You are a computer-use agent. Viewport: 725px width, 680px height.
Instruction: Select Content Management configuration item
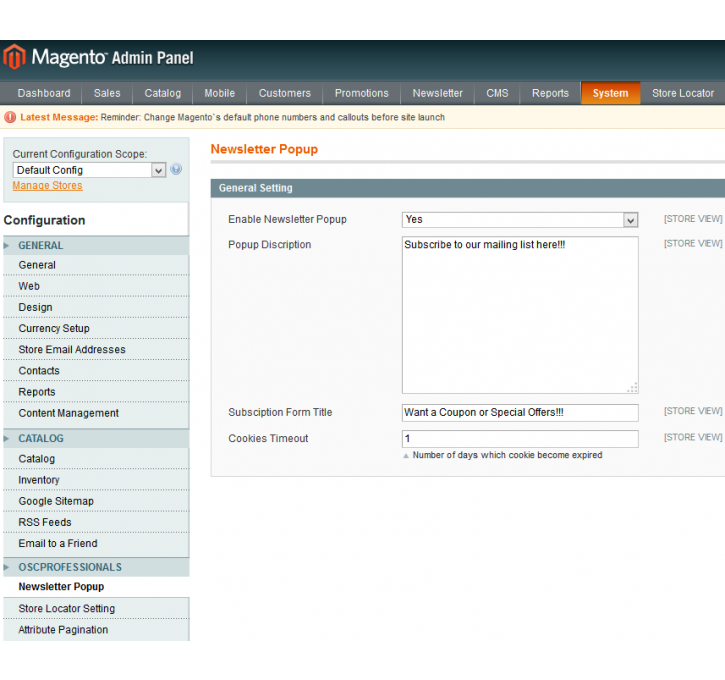tap(96, 413)
